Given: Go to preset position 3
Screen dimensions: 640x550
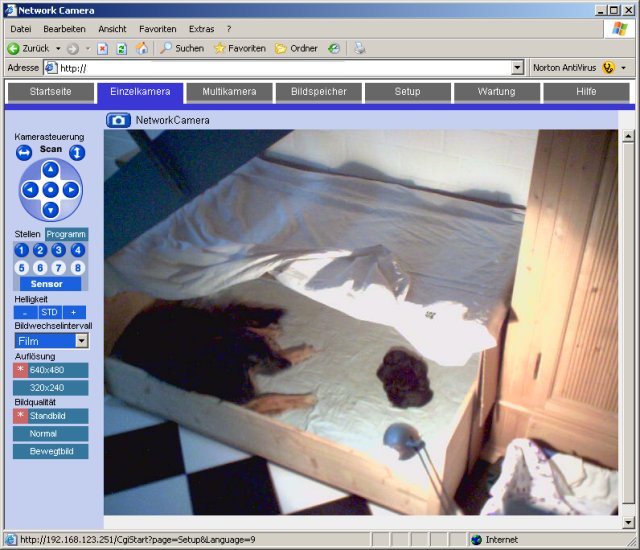Looking at the screenshot, I should [59, 250].
